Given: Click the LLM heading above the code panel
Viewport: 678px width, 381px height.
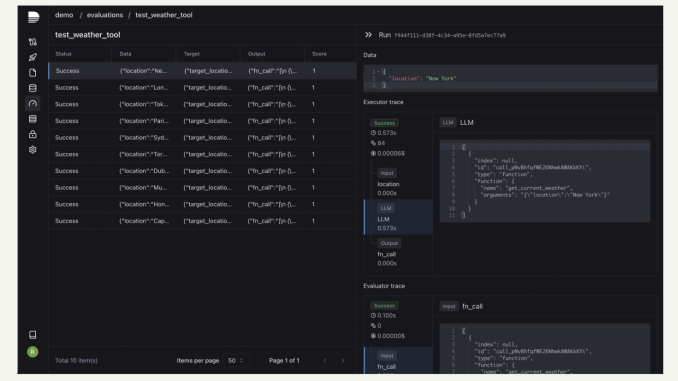Looking at the screenshot, I should point(467,122).
